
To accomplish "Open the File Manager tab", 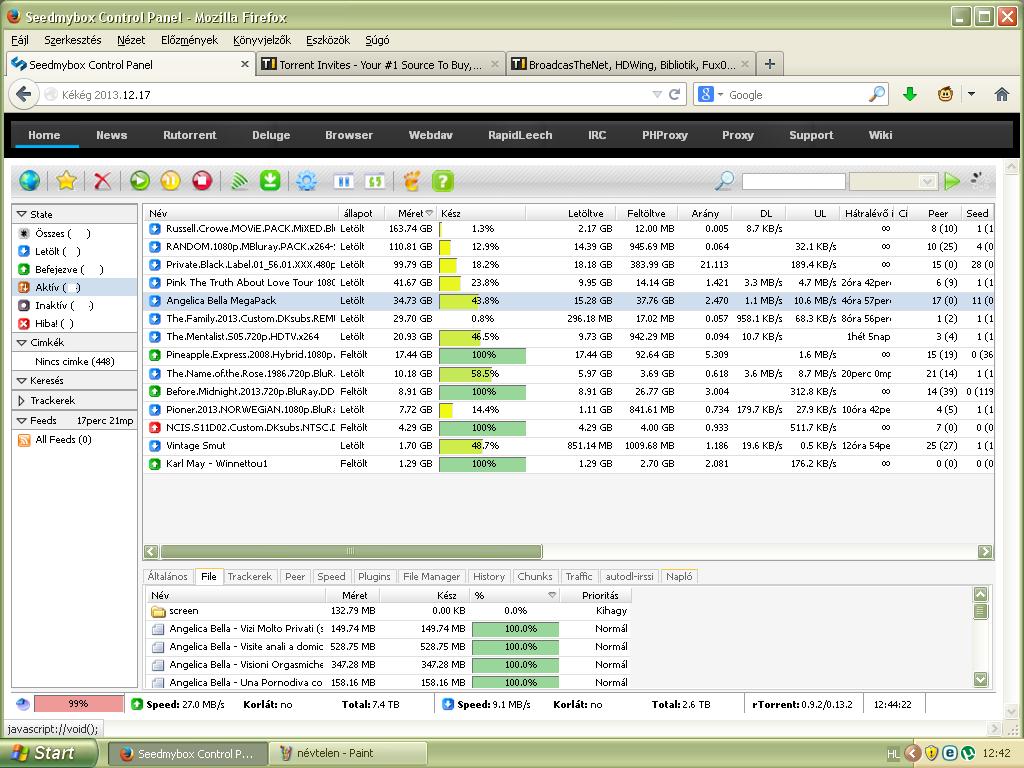I will tap(431, 577).
